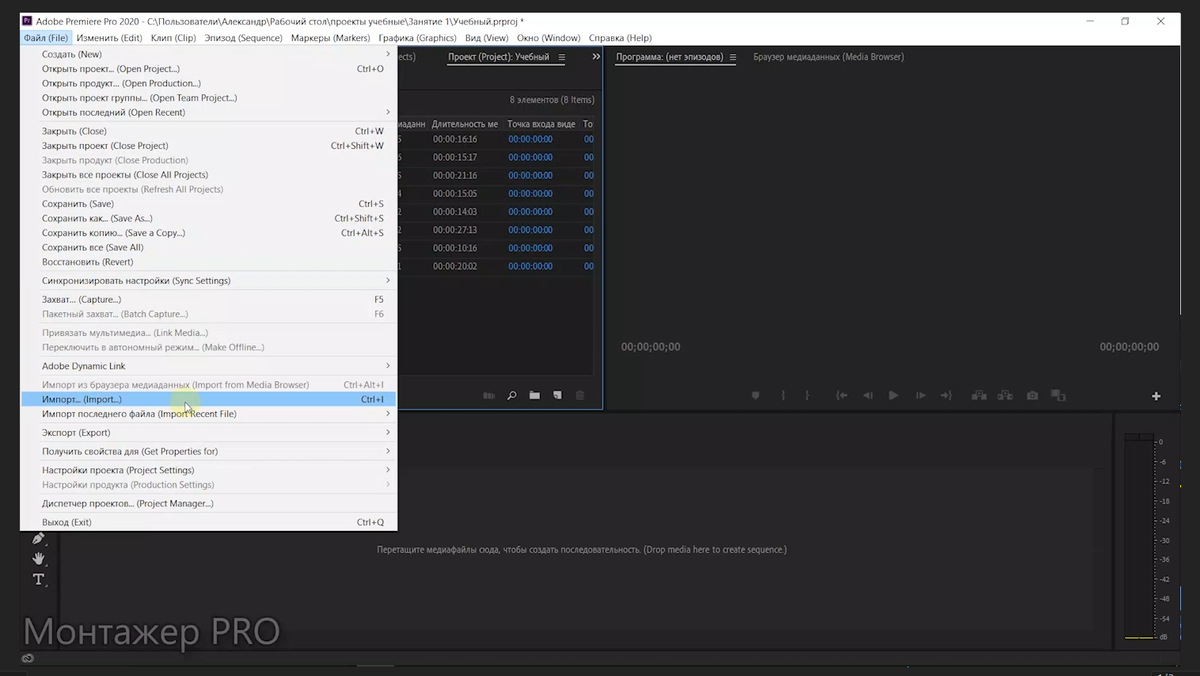Choose Восстановить (Revert) menu entry

point(208,262)
